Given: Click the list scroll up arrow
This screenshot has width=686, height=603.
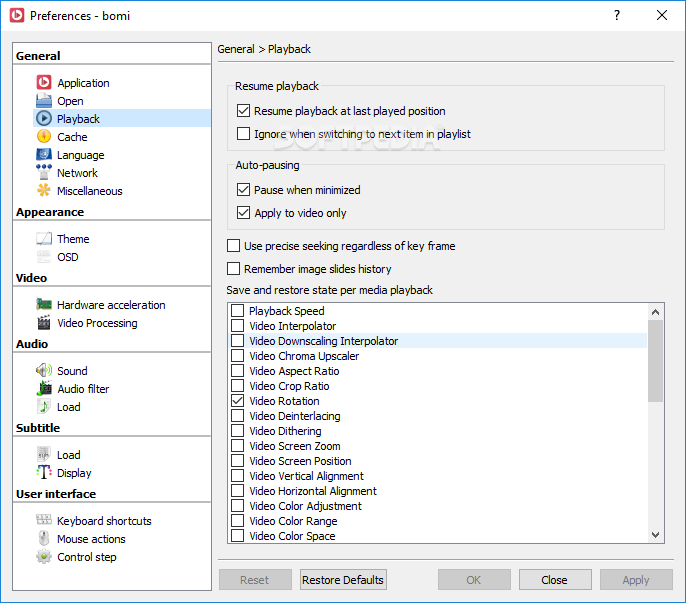Looking at the screenshot, I should (x=655, y=312).
